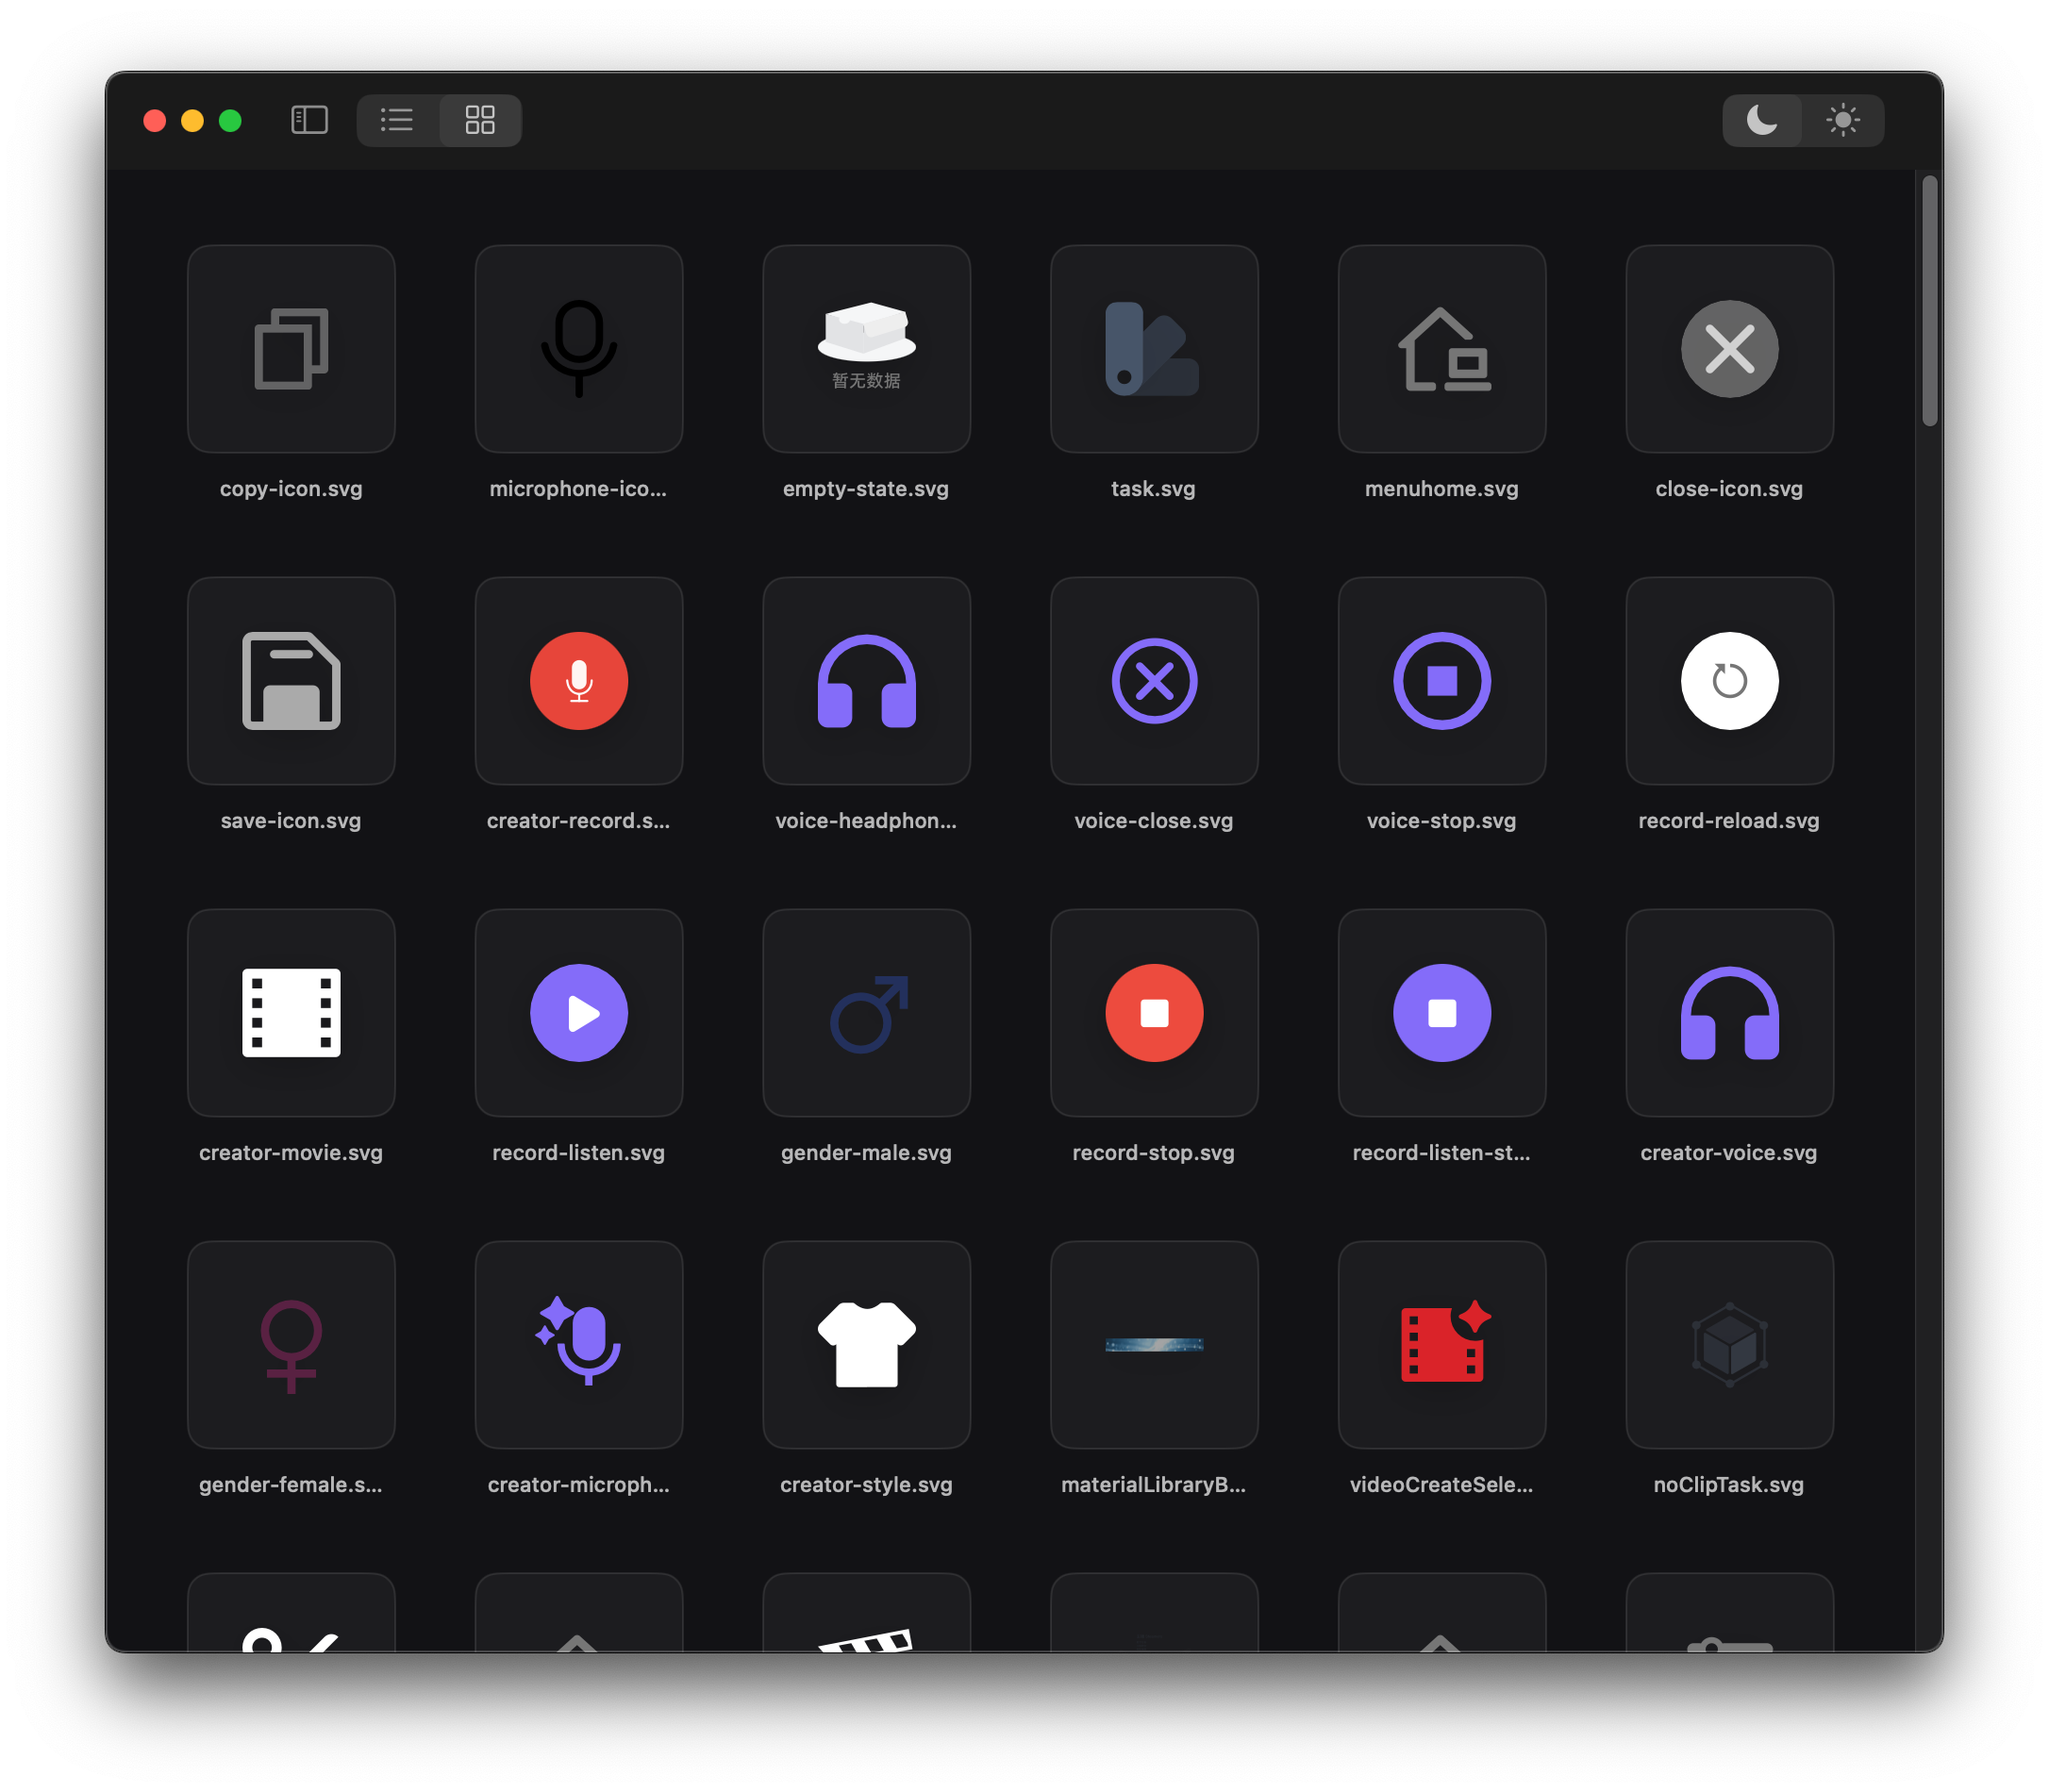Screen dimensions: 2049x1792
Task: Select the creator-movie.svg filmstrip icon
Action: click(x=291, y=1013)
